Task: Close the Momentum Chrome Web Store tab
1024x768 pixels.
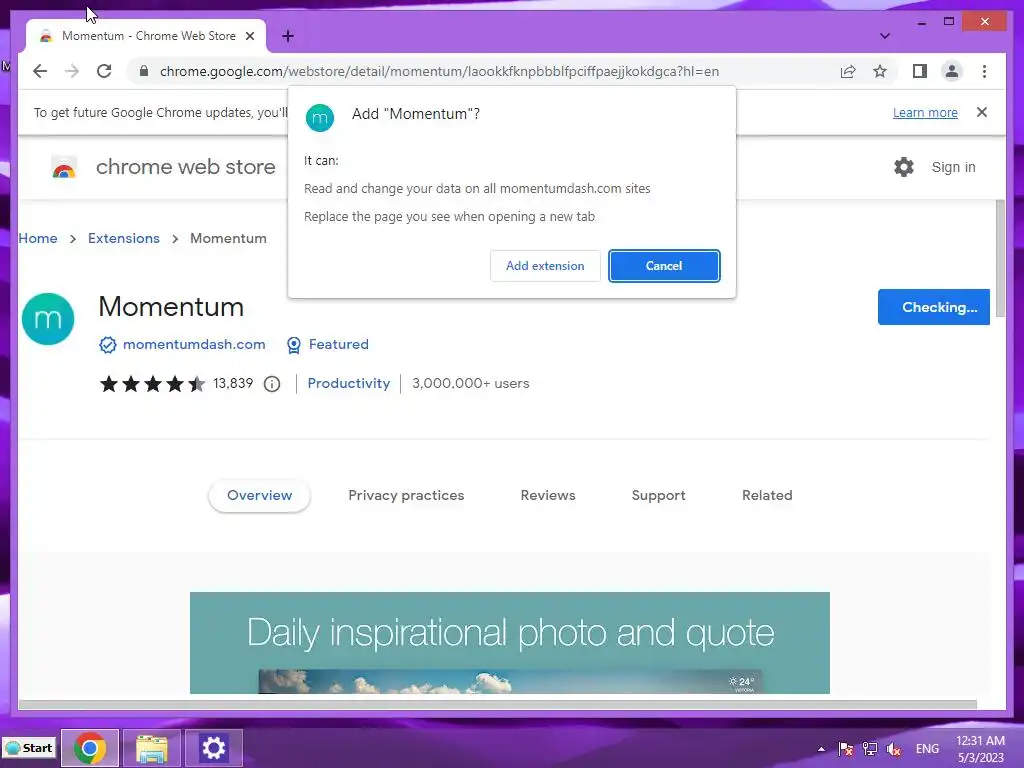Action: [x=249, y=36]
